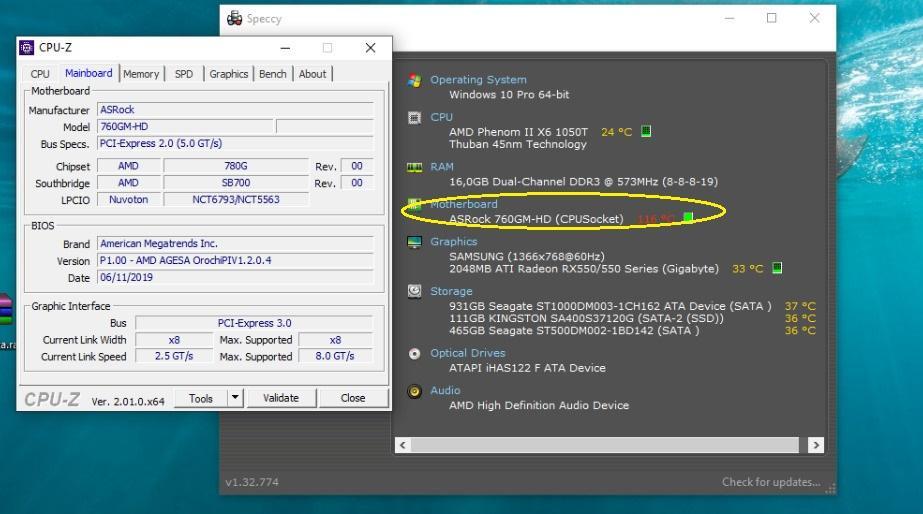Click the CPU chip icon in Speccy
The width and height of the screenshot is (923, 514).
(414, 118)
